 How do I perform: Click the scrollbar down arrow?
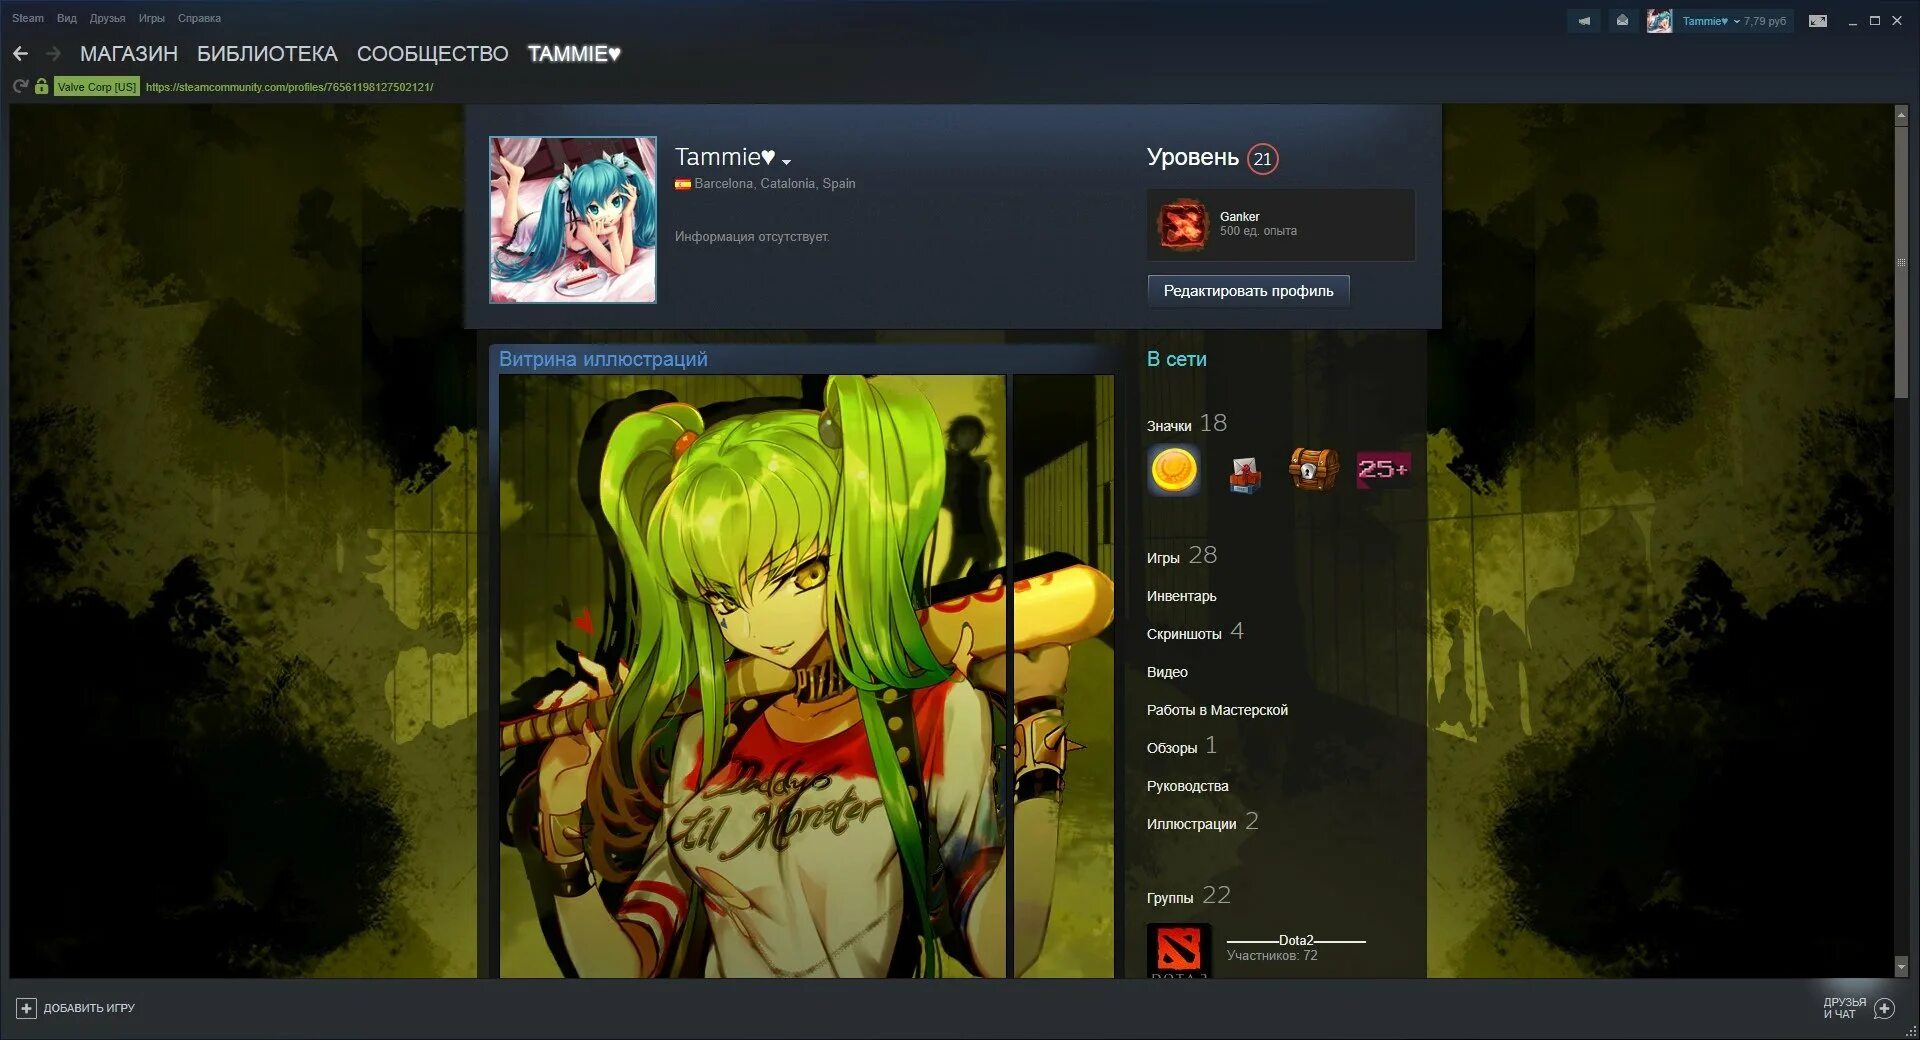[x=1901, y=968]
